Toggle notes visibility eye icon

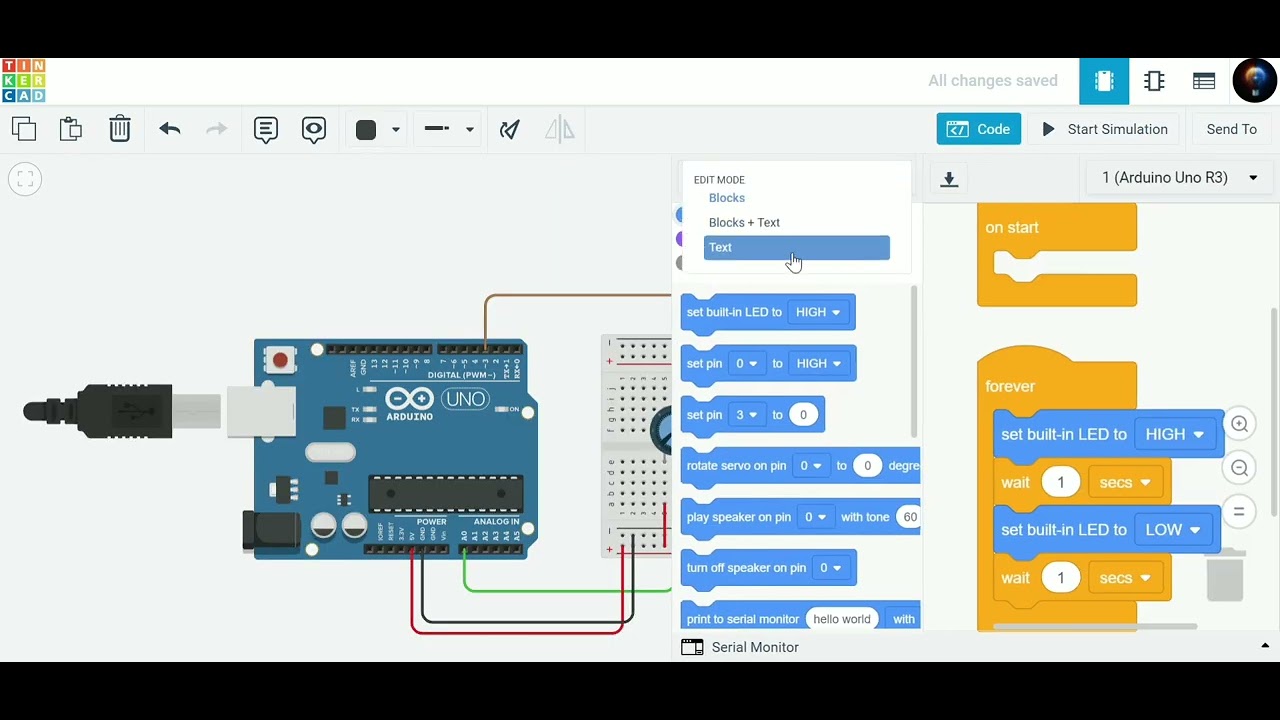314,129
